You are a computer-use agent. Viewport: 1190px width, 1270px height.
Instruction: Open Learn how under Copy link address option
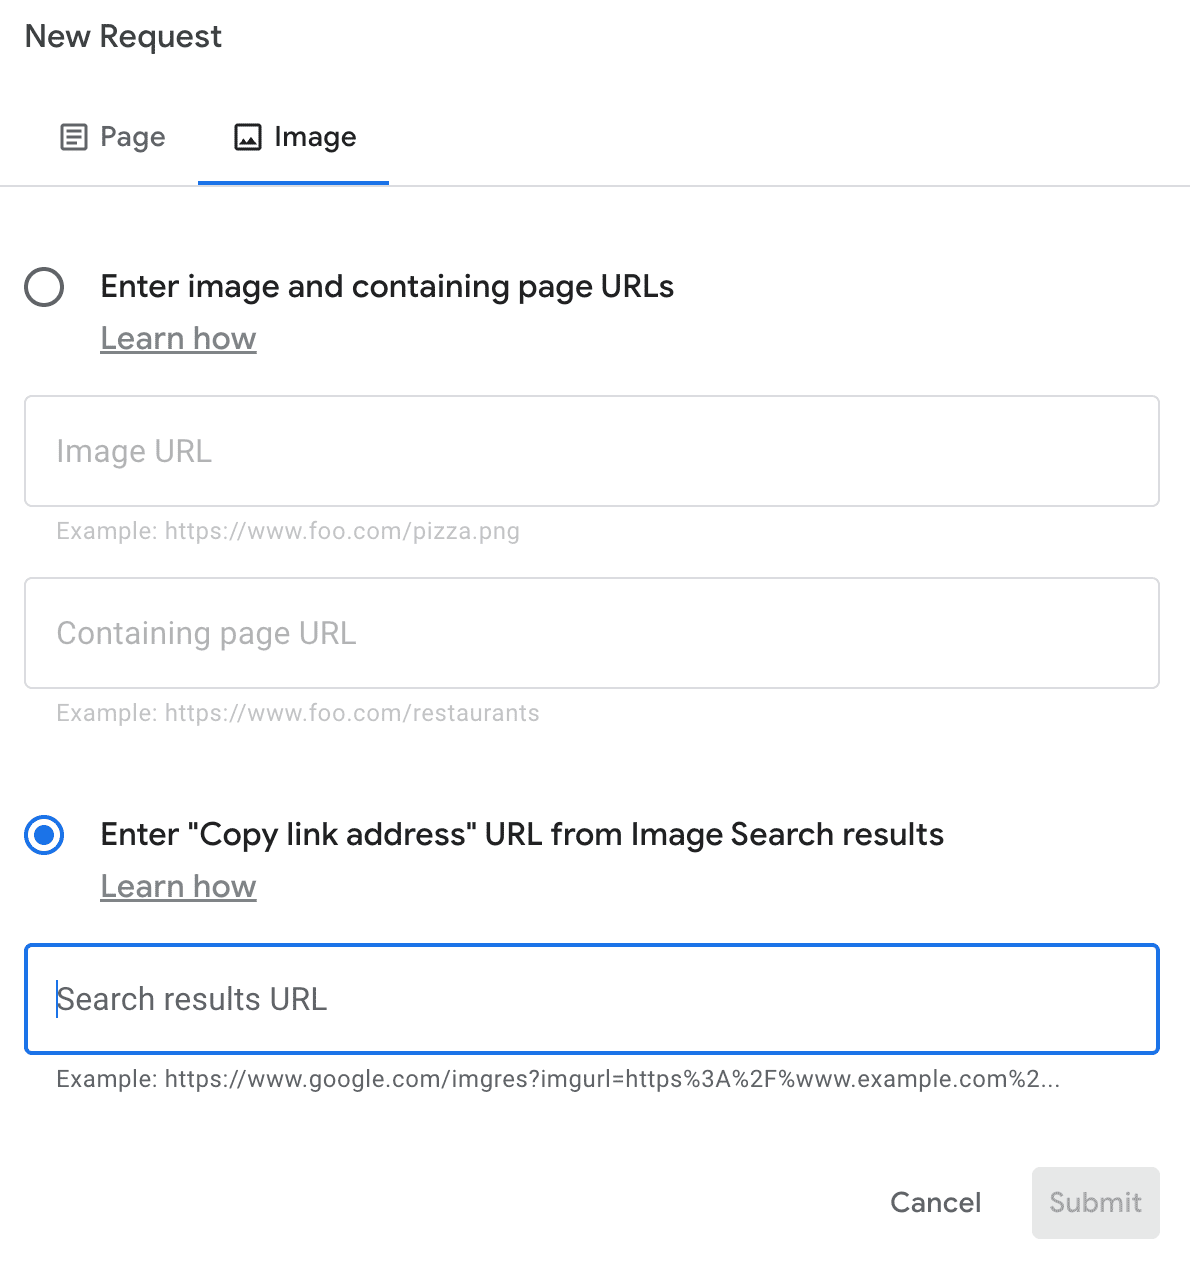point(178,887)
